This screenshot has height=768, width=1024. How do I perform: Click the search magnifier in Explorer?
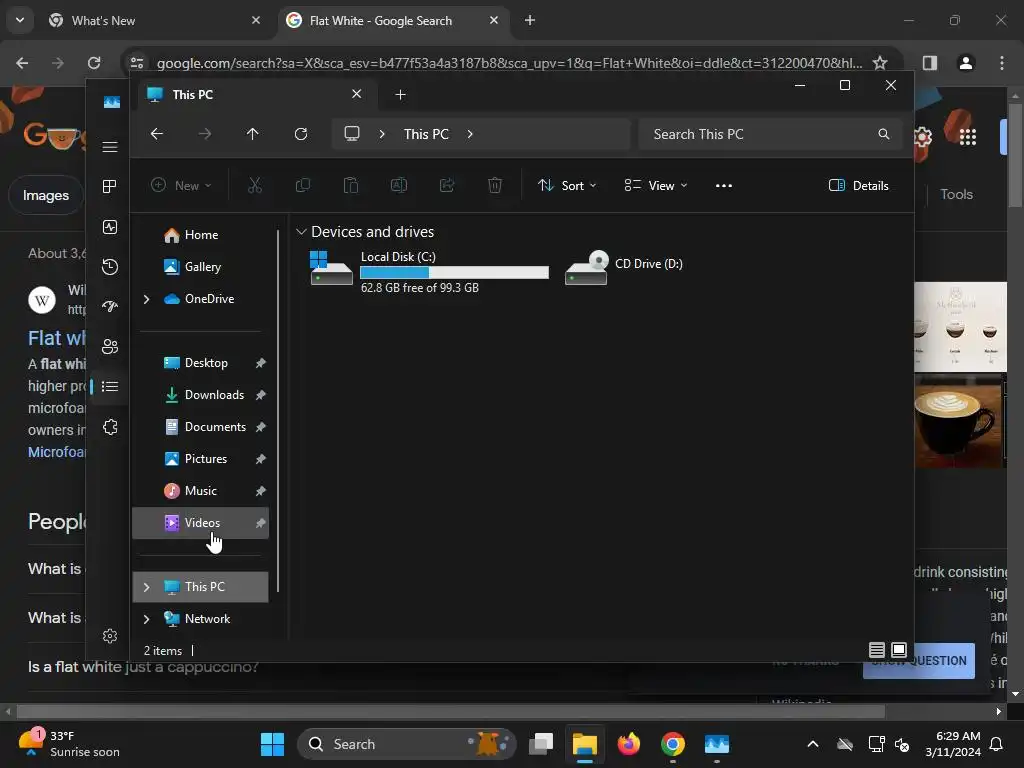click(884, 134)
